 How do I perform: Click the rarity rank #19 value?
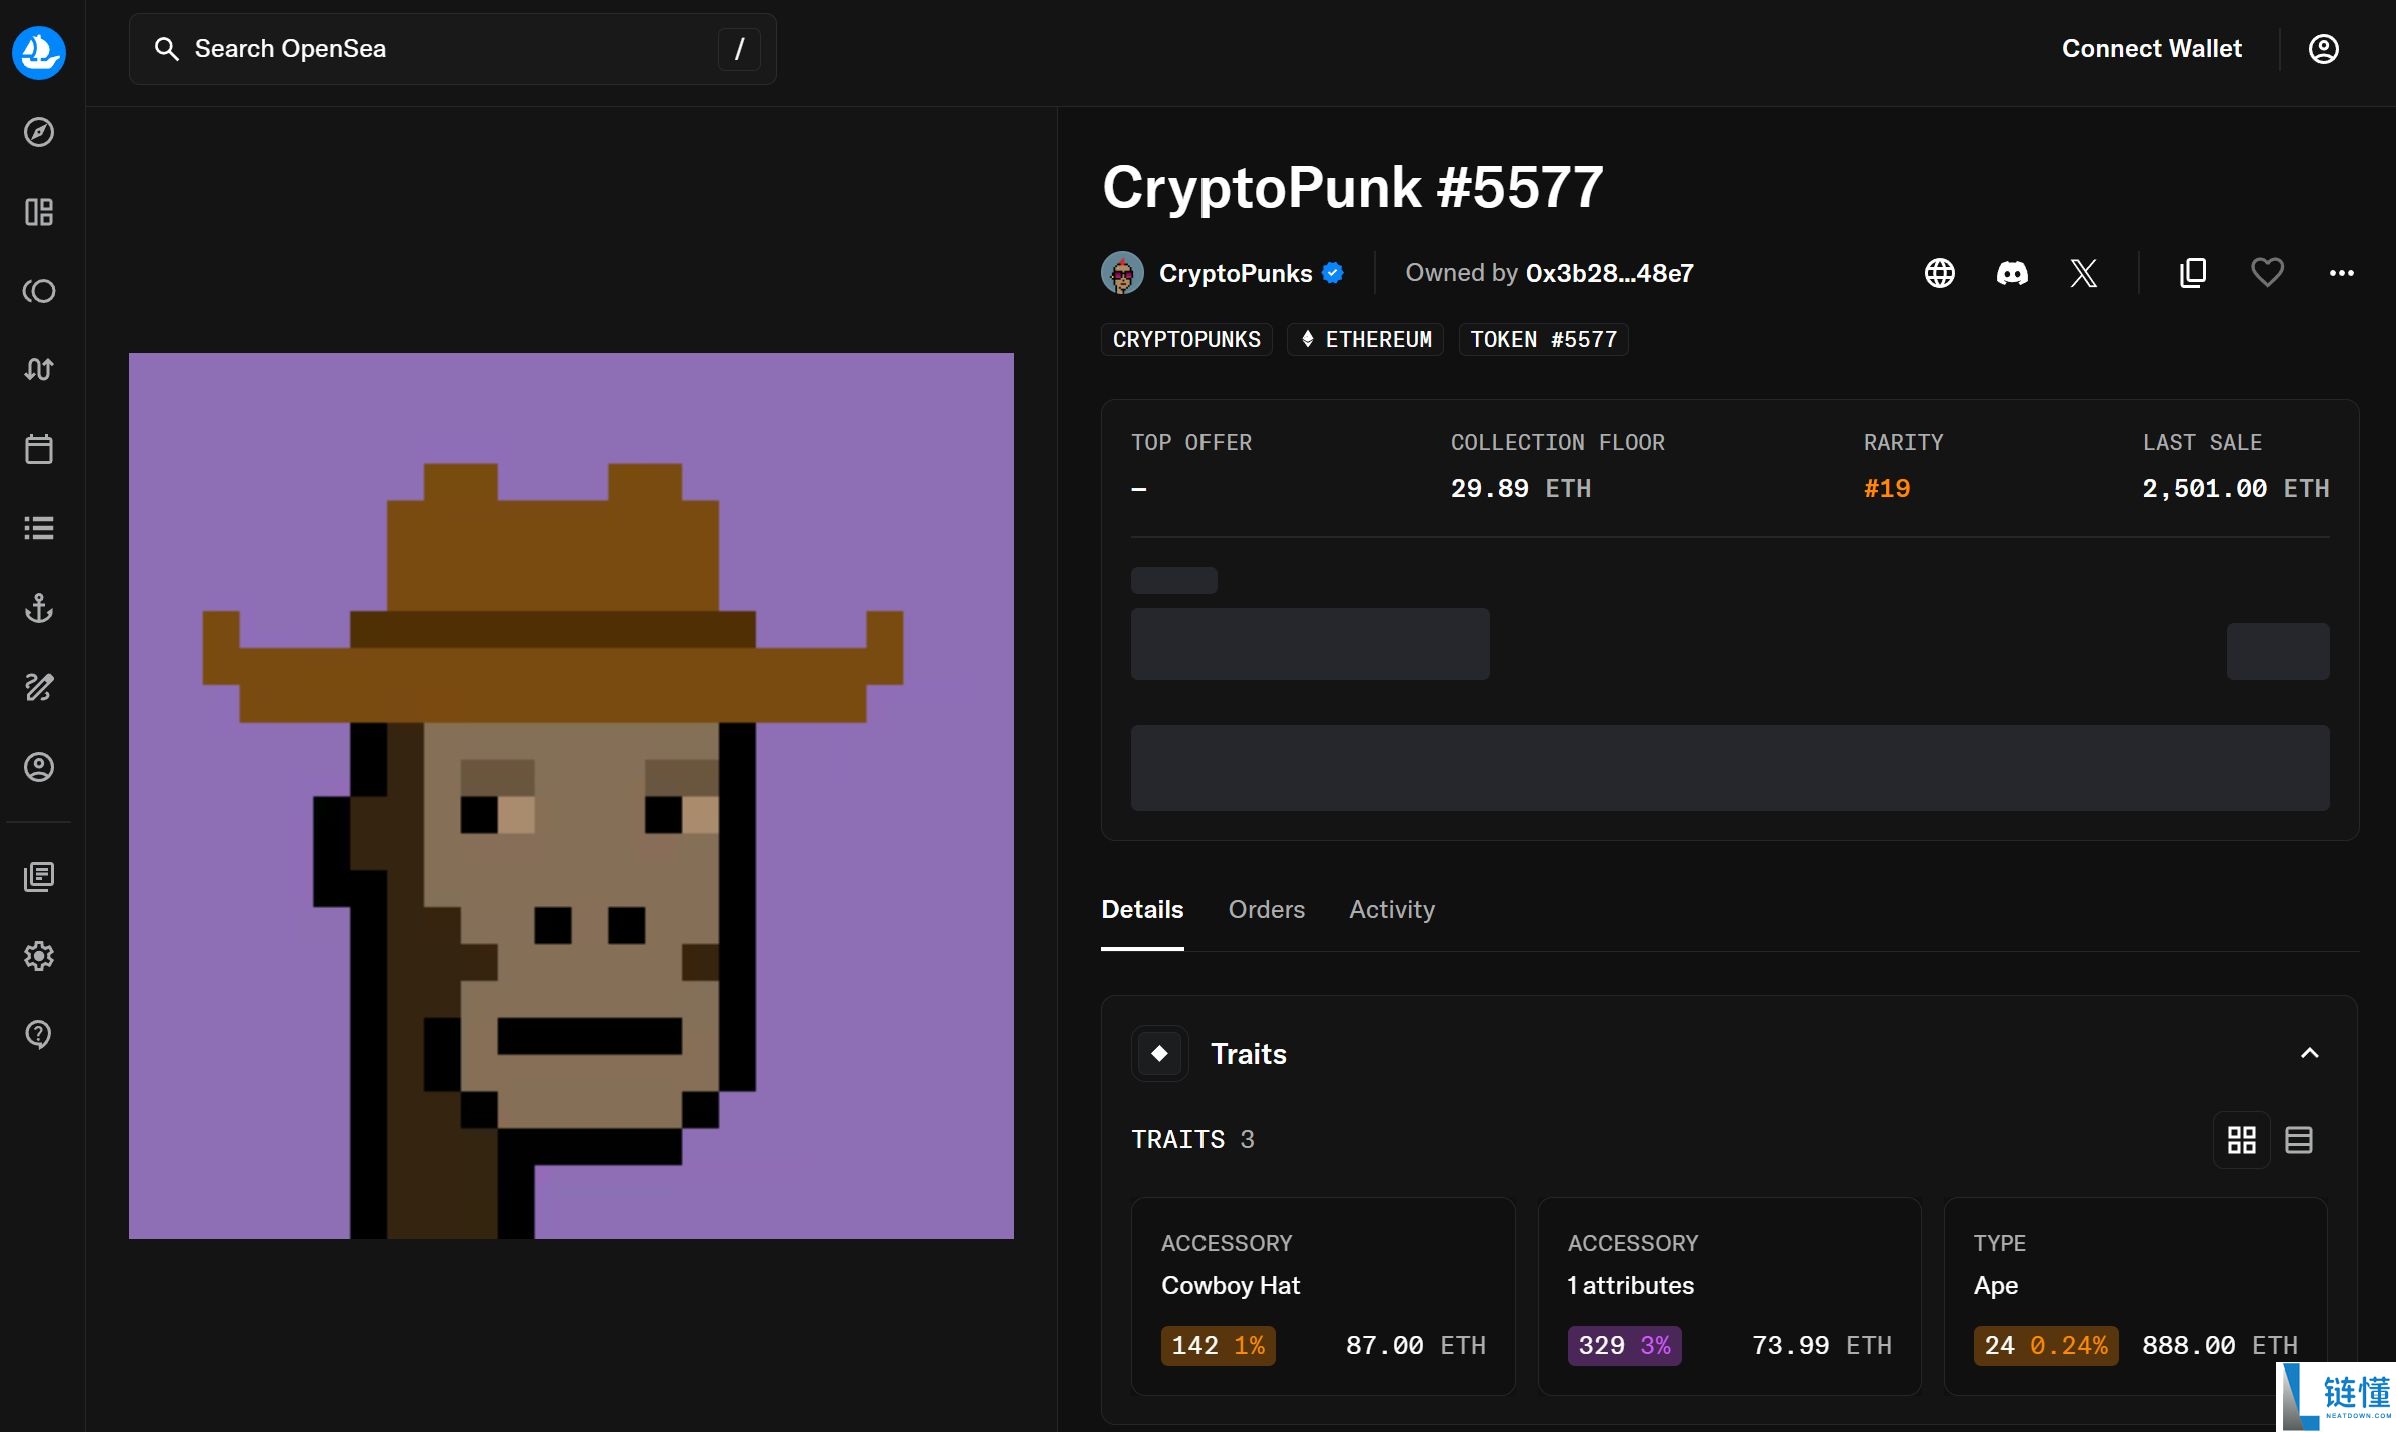tap(1887, 489)
